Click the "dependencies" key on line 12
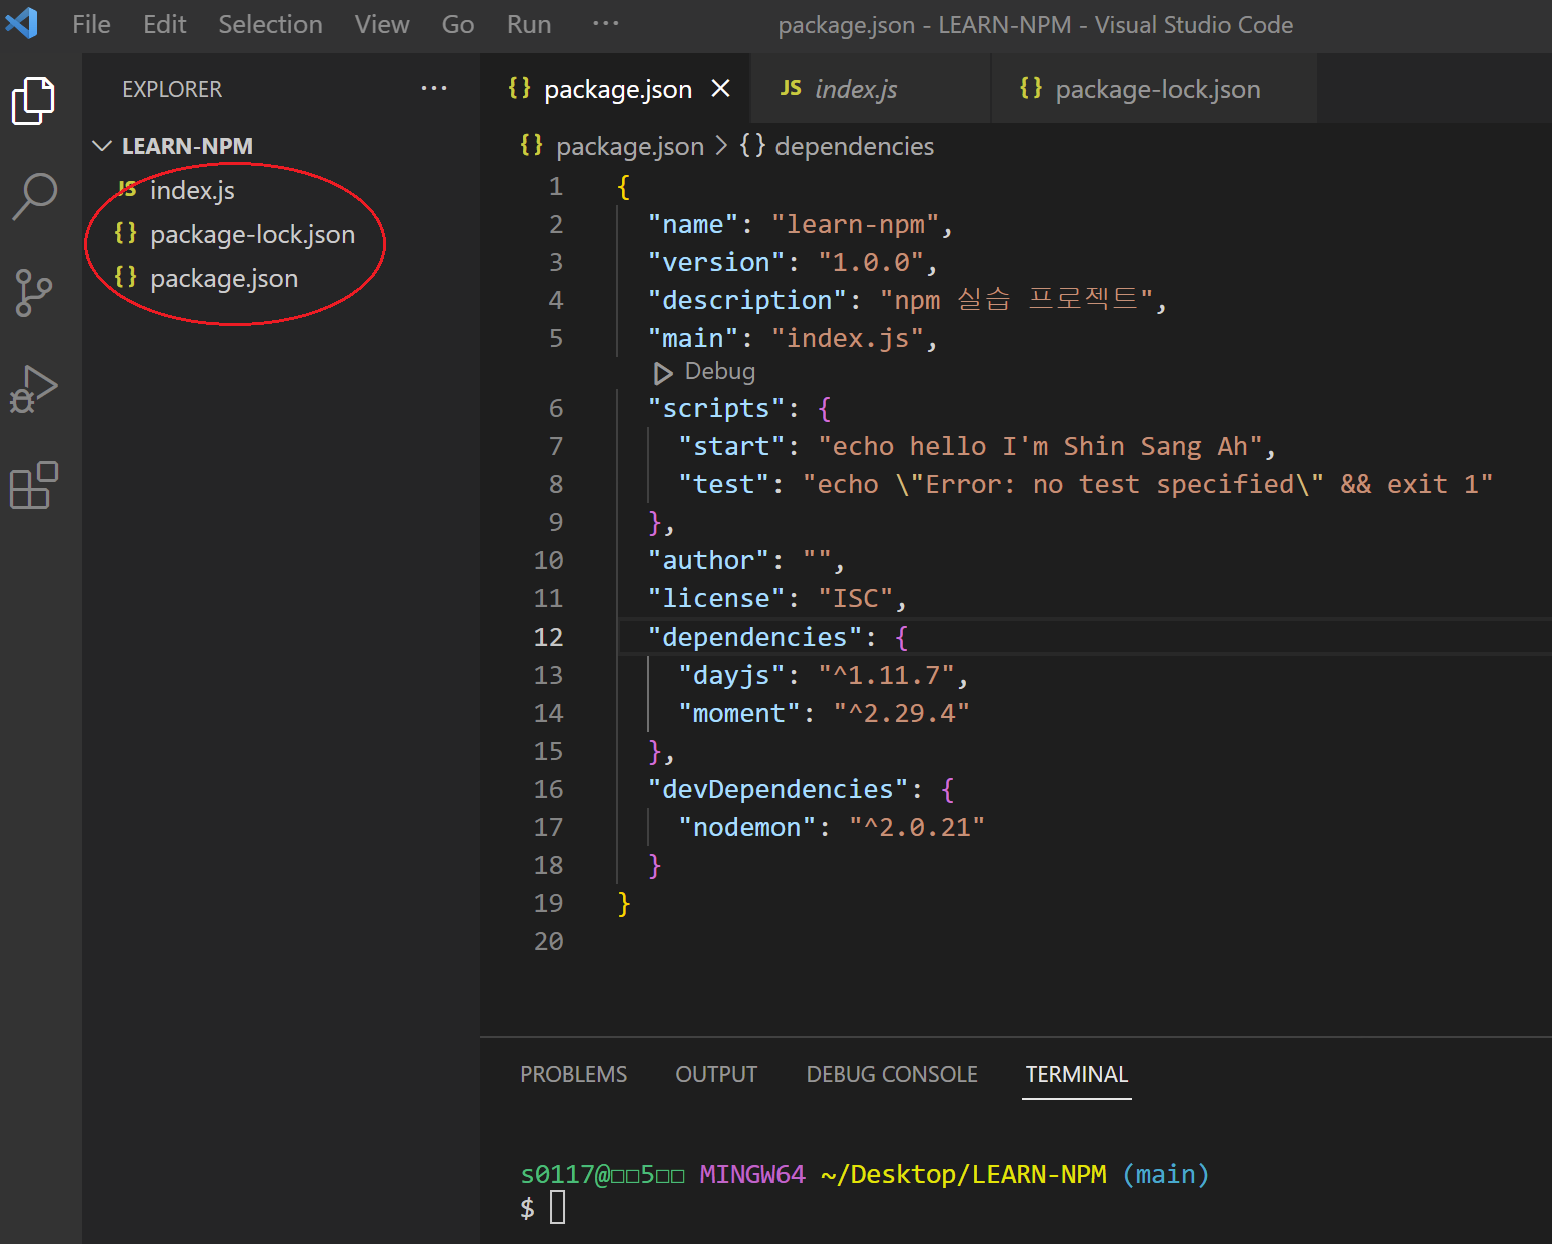 point(754,637)
